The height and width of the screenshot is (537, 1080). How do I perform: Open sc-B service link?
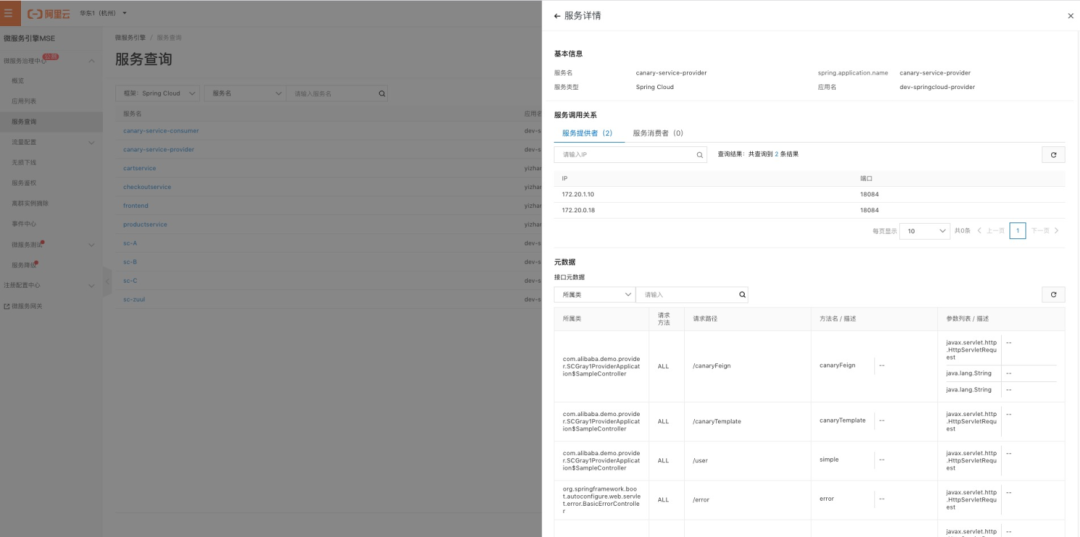tap(130, 262)
